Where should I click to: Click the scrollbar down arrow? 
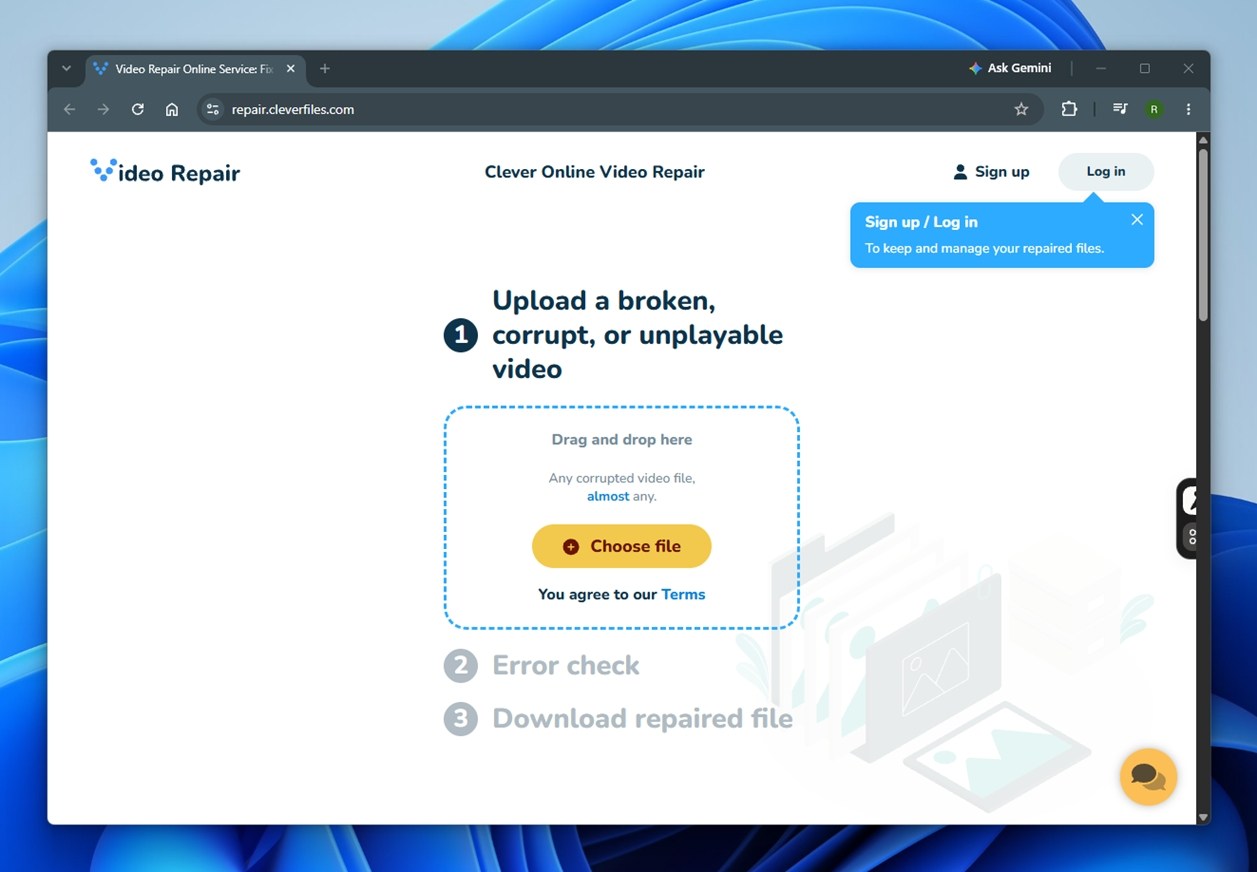pyautogui.click(x=1203, y=817)
